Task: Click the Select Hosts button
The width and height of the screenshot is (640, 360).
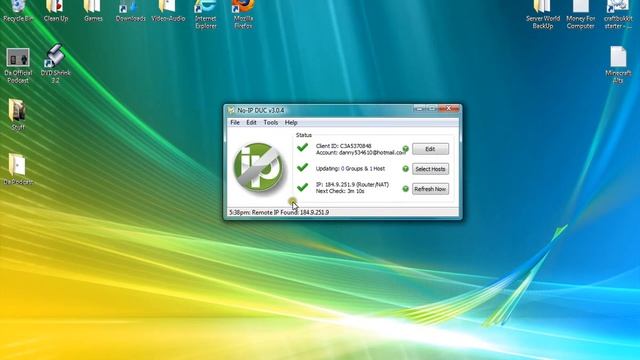Action: coord(430,169)
